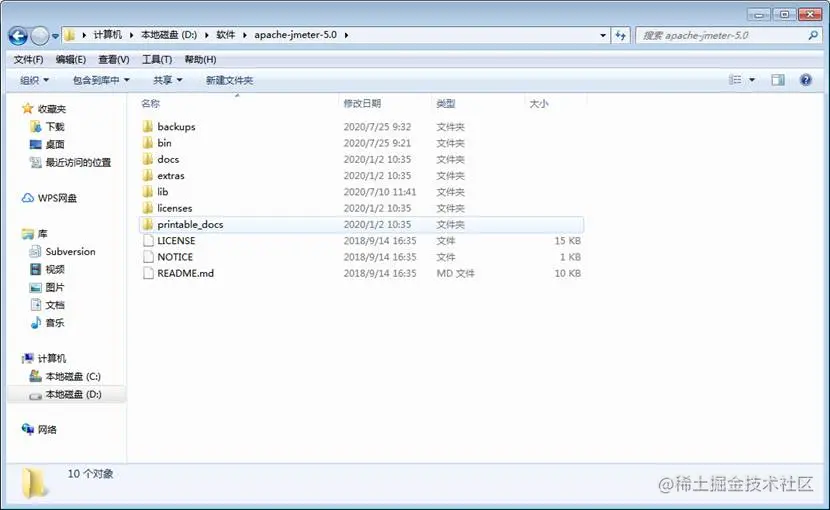Viewport: 830px width, 510px height.
Task: Click 计算机 in the address breadcrumb
Action: coord(107,35)
